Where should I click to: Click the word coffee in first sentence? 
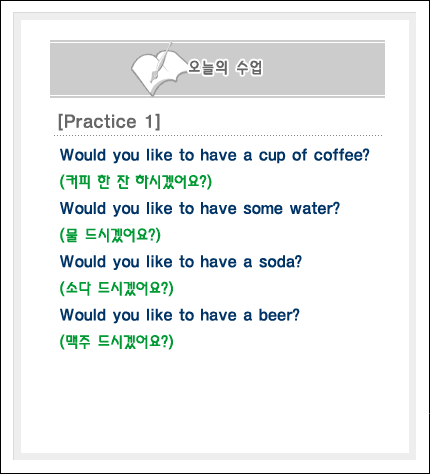pyautogui.click(x=342, y=155)
